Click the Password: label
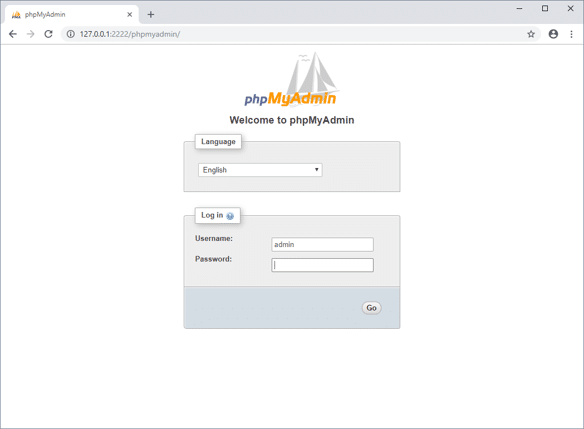The width and height of the screenshot is (584, 429). 213,259
